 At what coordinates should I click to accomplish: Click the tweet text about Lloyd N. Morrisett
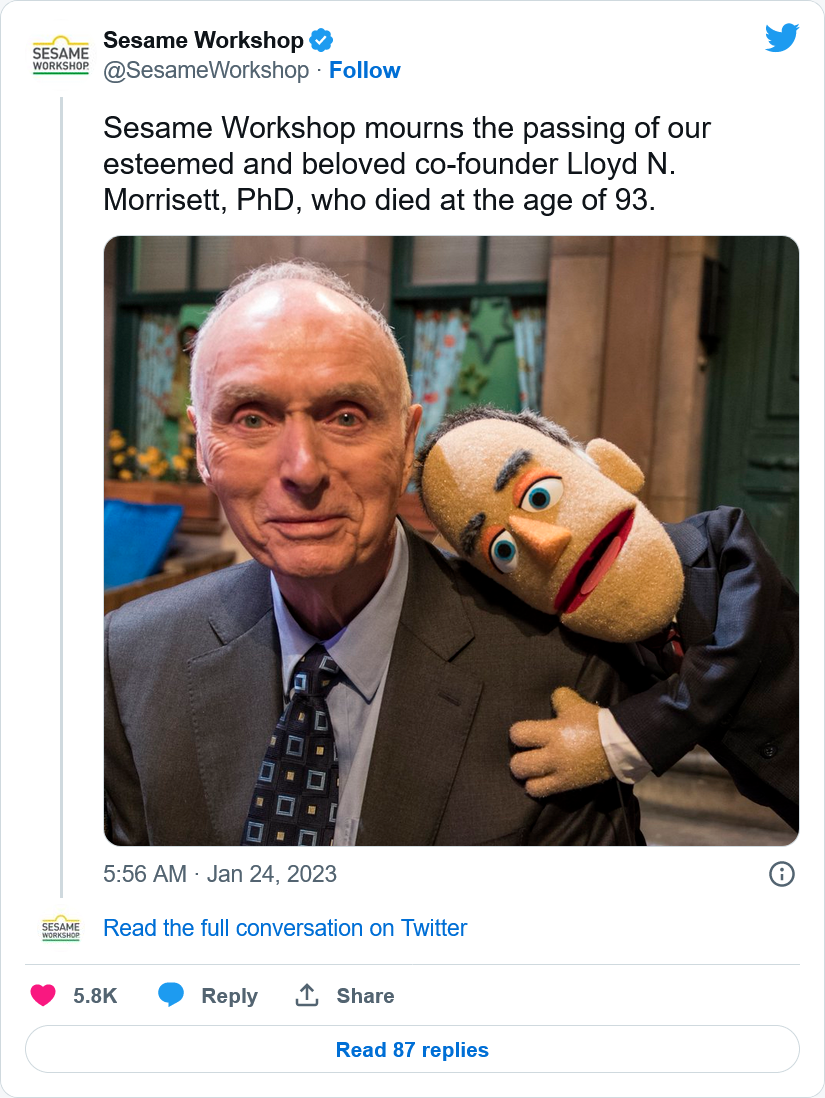coord(407,164)
